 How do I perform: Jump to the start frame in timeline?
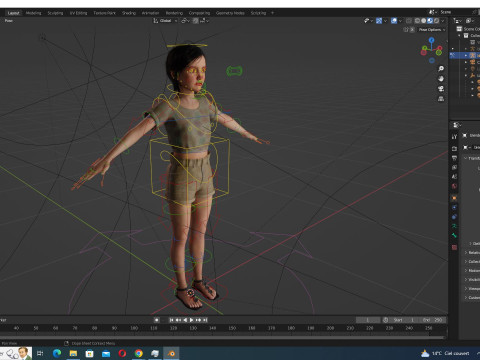click(x=171, y=320)
